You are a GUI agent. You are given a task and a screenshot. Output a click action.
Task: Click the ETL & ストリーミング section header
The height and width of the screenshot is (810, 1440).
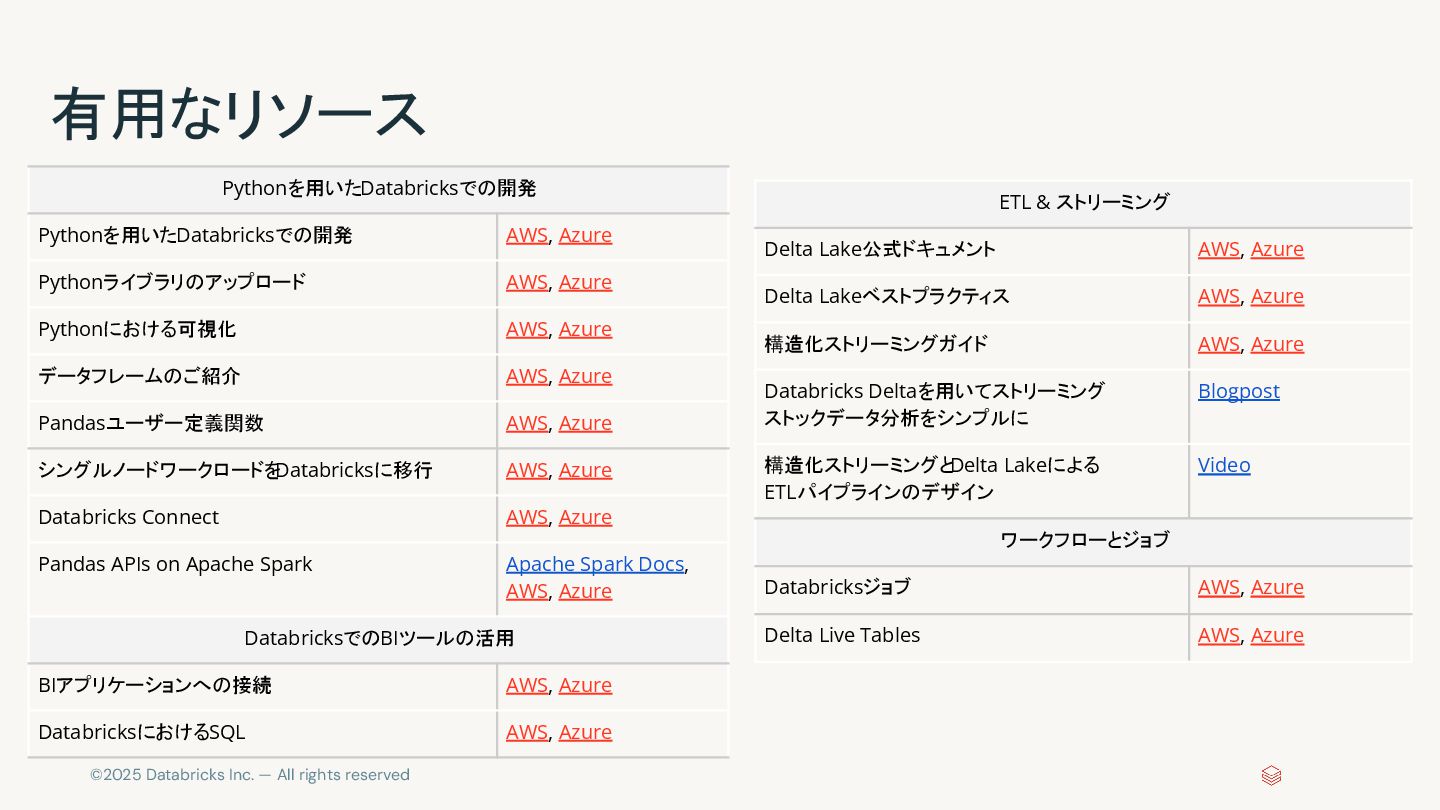pyautogui.click(x=1084, y=202)
